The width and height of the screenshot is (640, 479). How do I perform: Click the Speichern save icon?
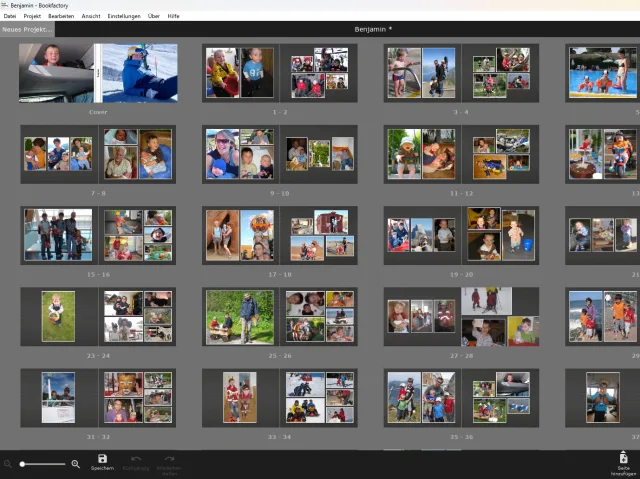pos(102,459)
